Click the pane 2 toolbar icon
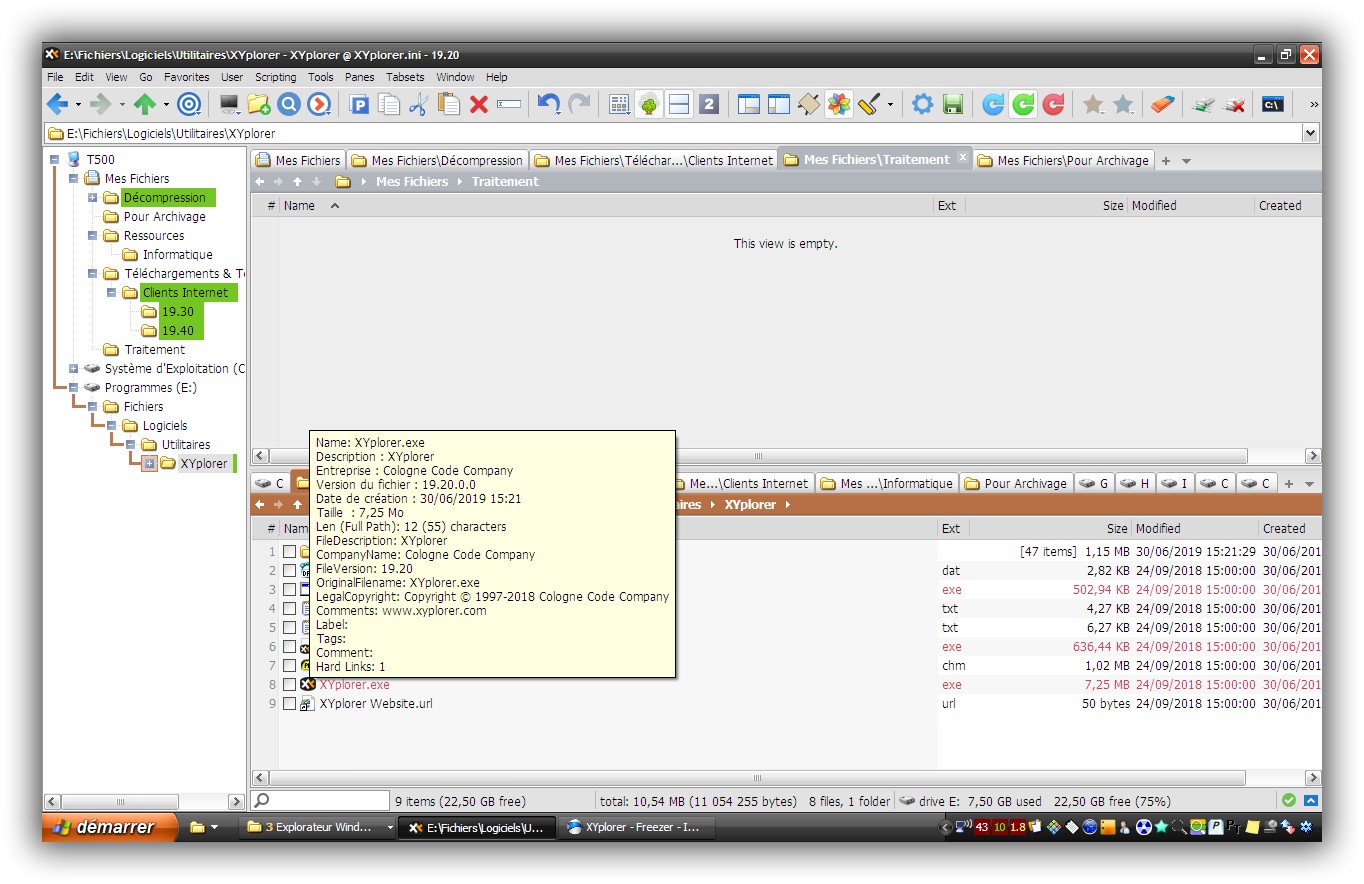Image resolution: width=1364 pixels, height=884 pixels. 709,103
